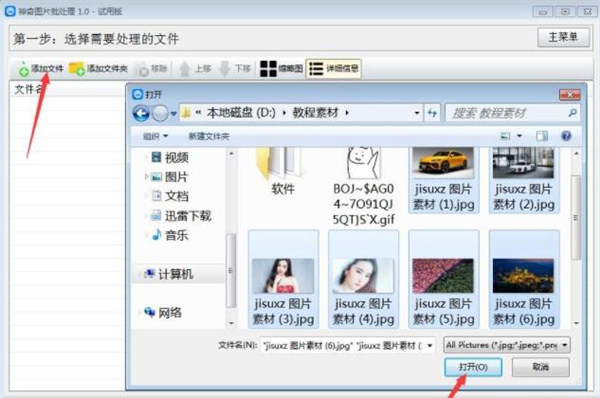This screenshot has width=600, height=398.
Task: Select 网络 in navigation pane
Action: [x=163, y=313]
